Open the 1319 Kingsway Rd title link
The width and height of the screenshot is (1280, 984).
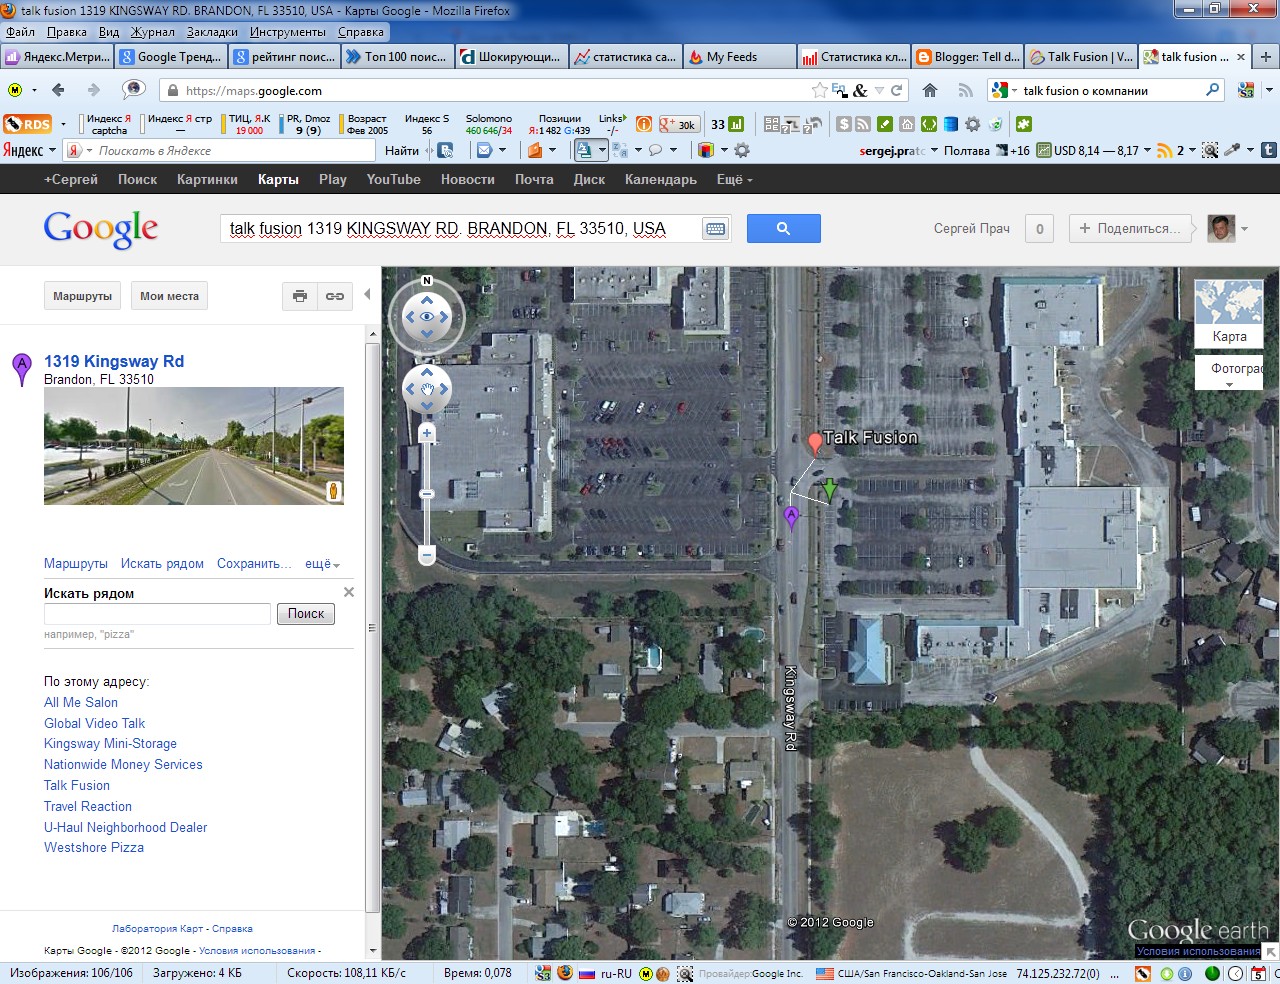(x=114, y=361)
